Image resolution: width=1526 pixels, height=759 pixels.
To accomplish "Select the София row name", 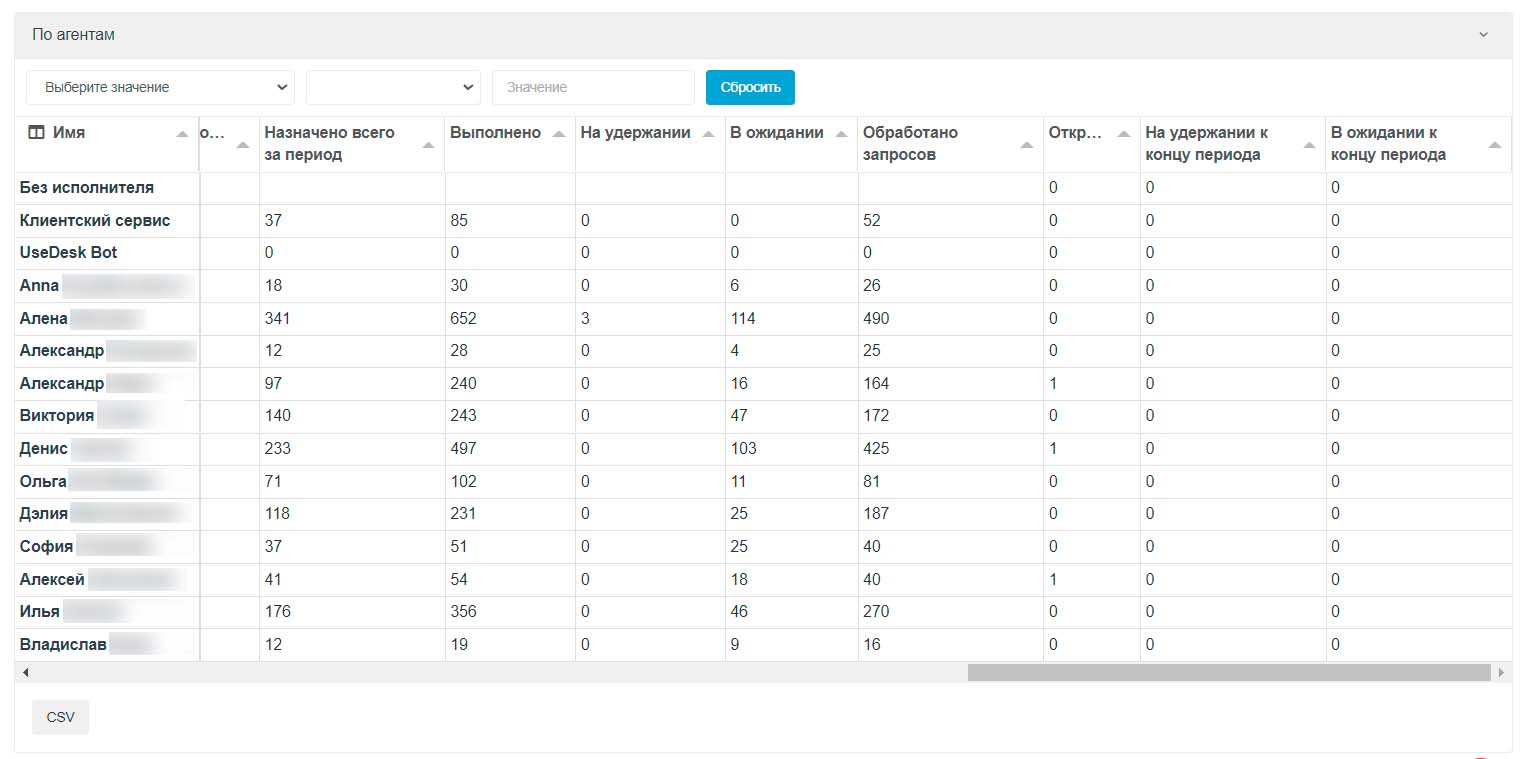I will tap(46, 546).
